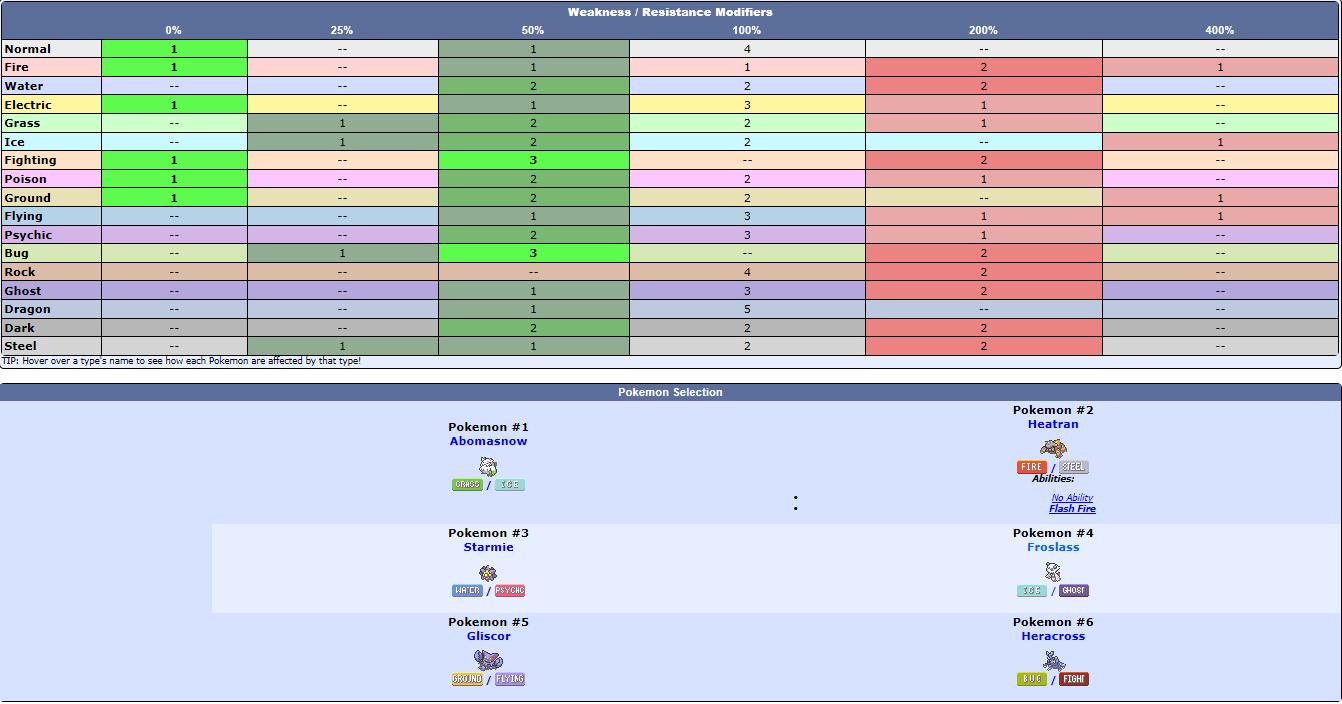Click Gliscor's Ground type badge
The width and height of the screenshot is (1342, 704).
click(x=467, y=679)
